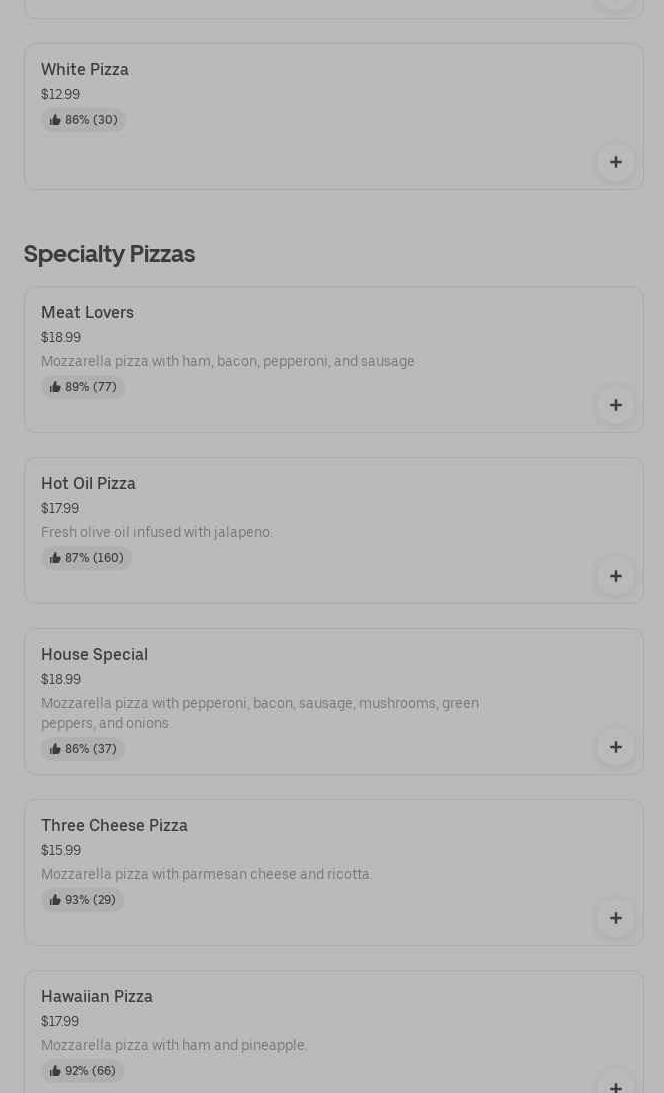This screenshot has width=664, height=1093.
Task: Click the 92% (66) rating badge
Action: coord(83,1071)
